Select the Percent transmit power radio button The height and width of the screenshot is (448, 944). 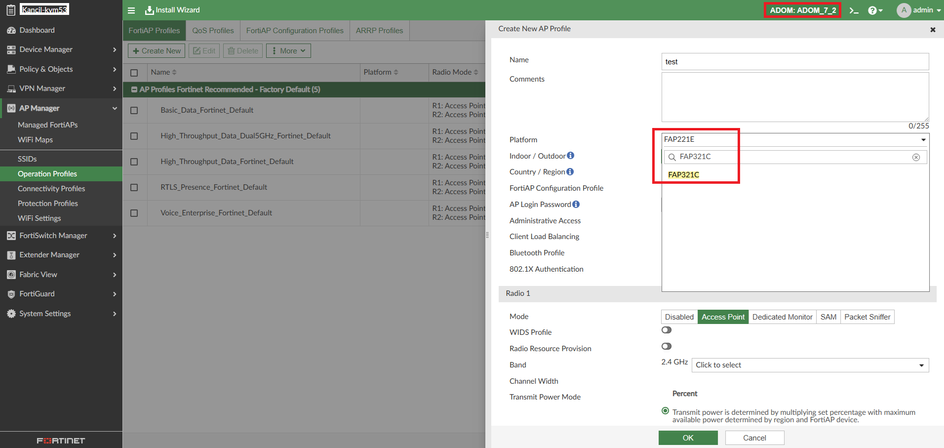coord(666,411)
